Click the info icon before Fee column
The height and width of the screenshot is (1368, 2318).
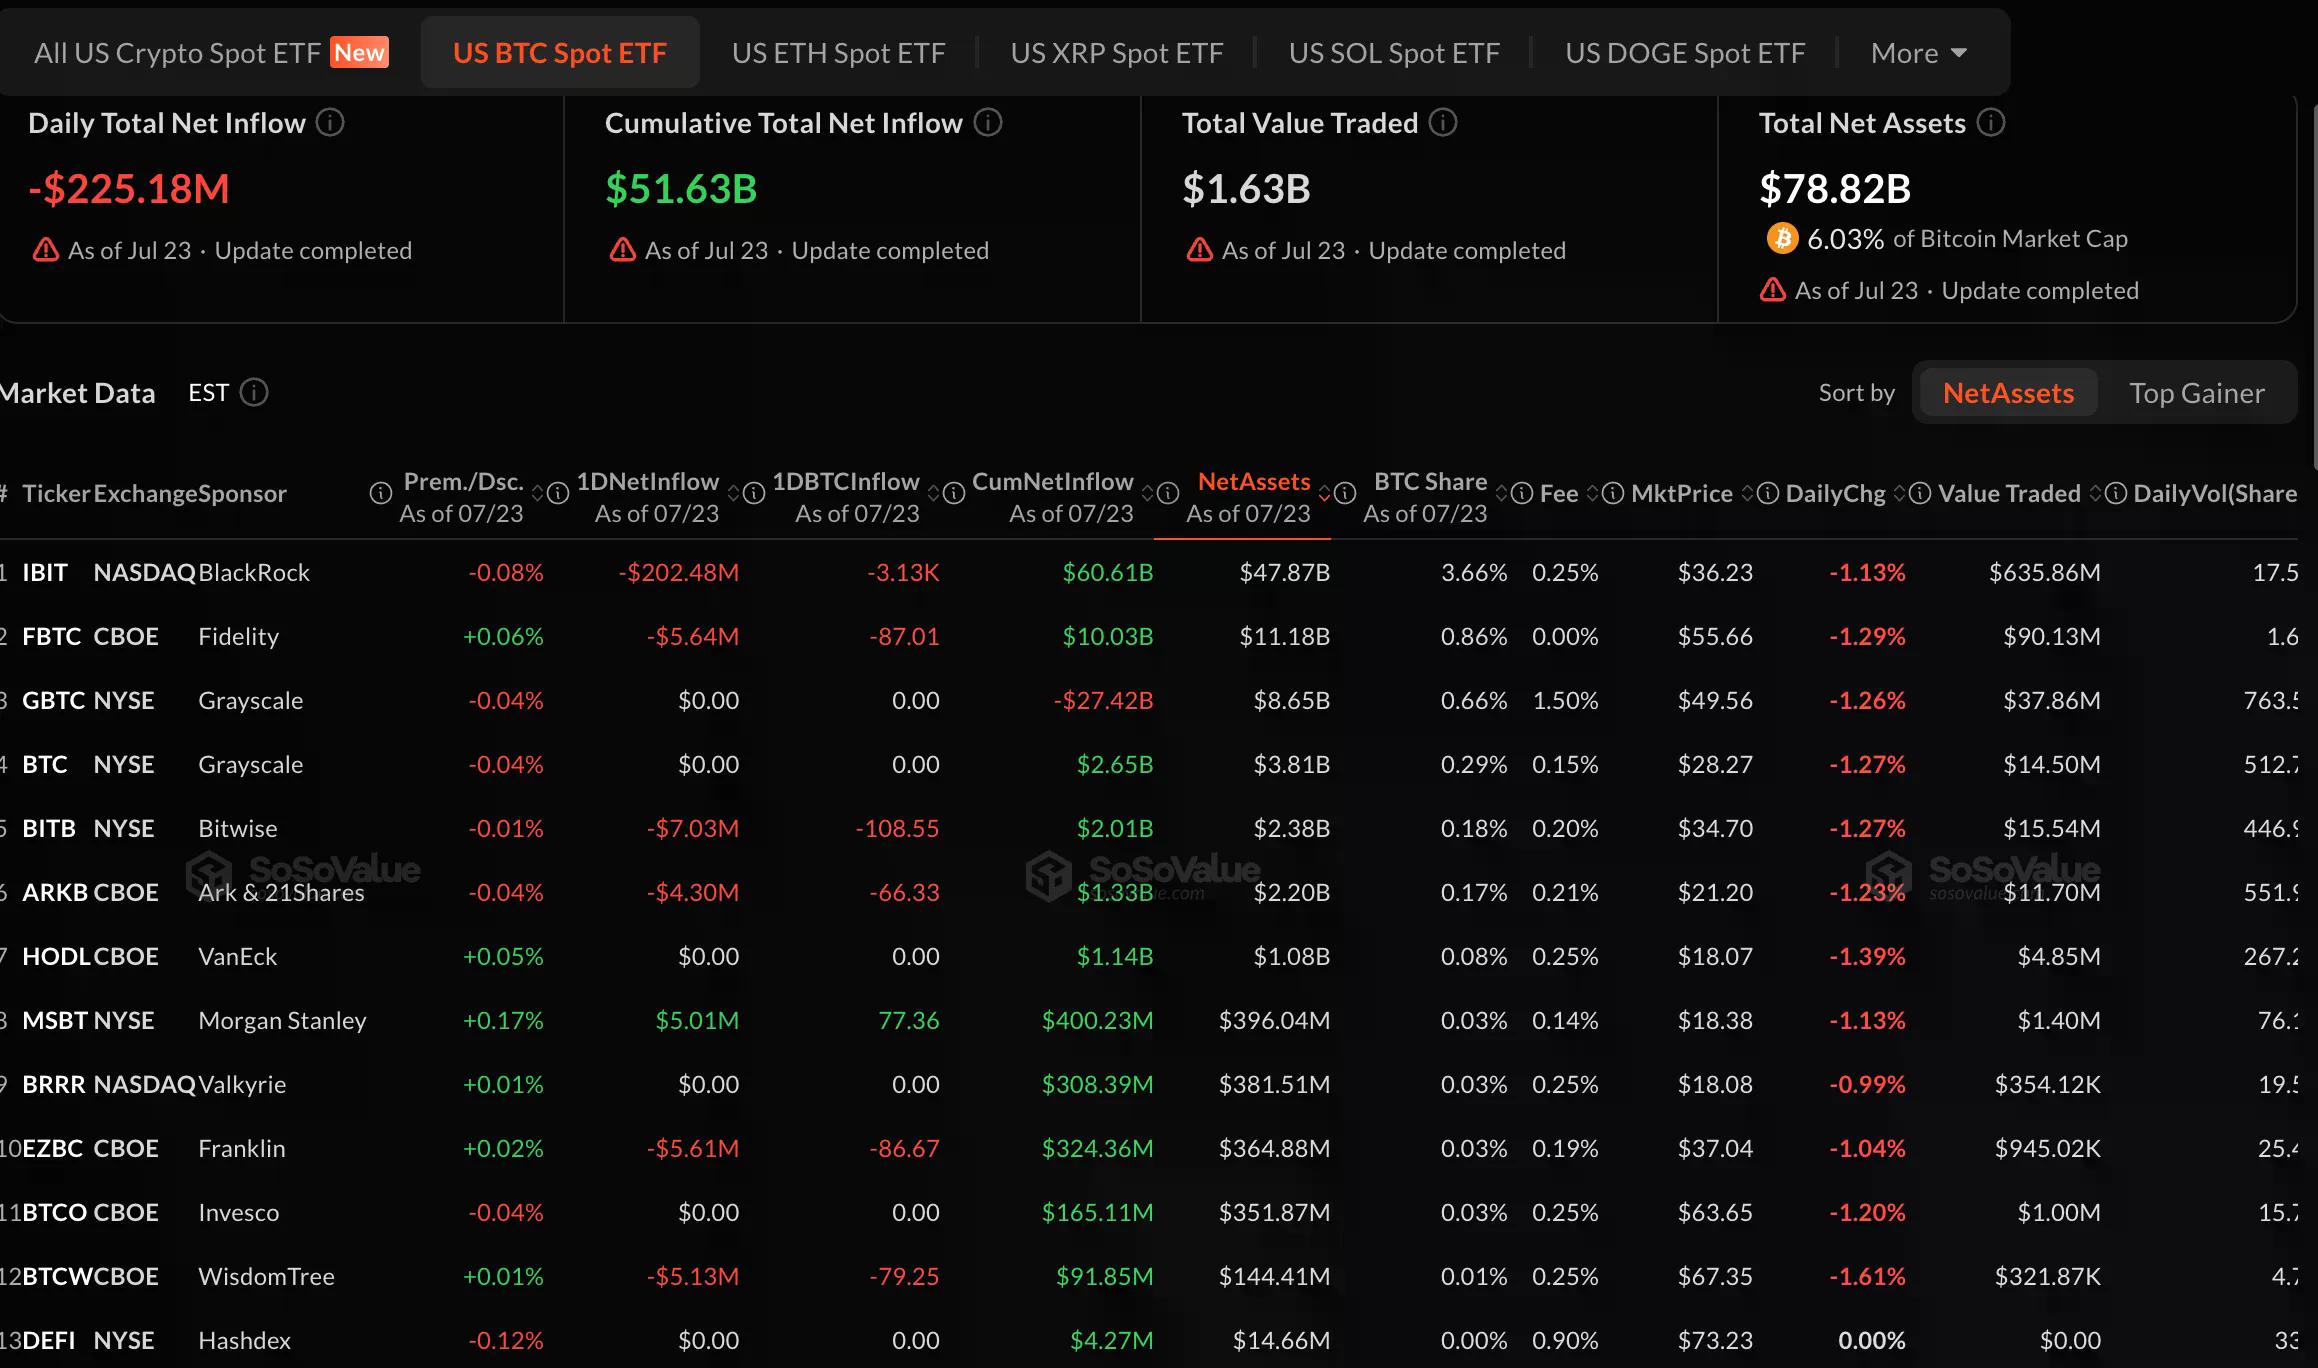pos(1522,493)
